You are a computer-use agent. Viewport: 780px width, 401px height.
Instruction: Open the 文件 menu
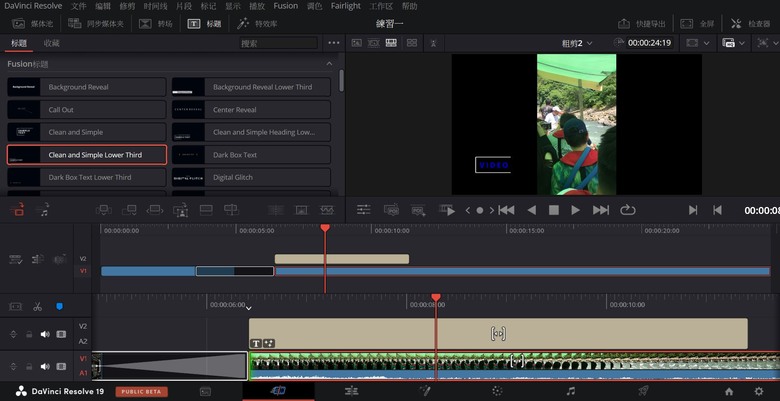tap(78, 6)
